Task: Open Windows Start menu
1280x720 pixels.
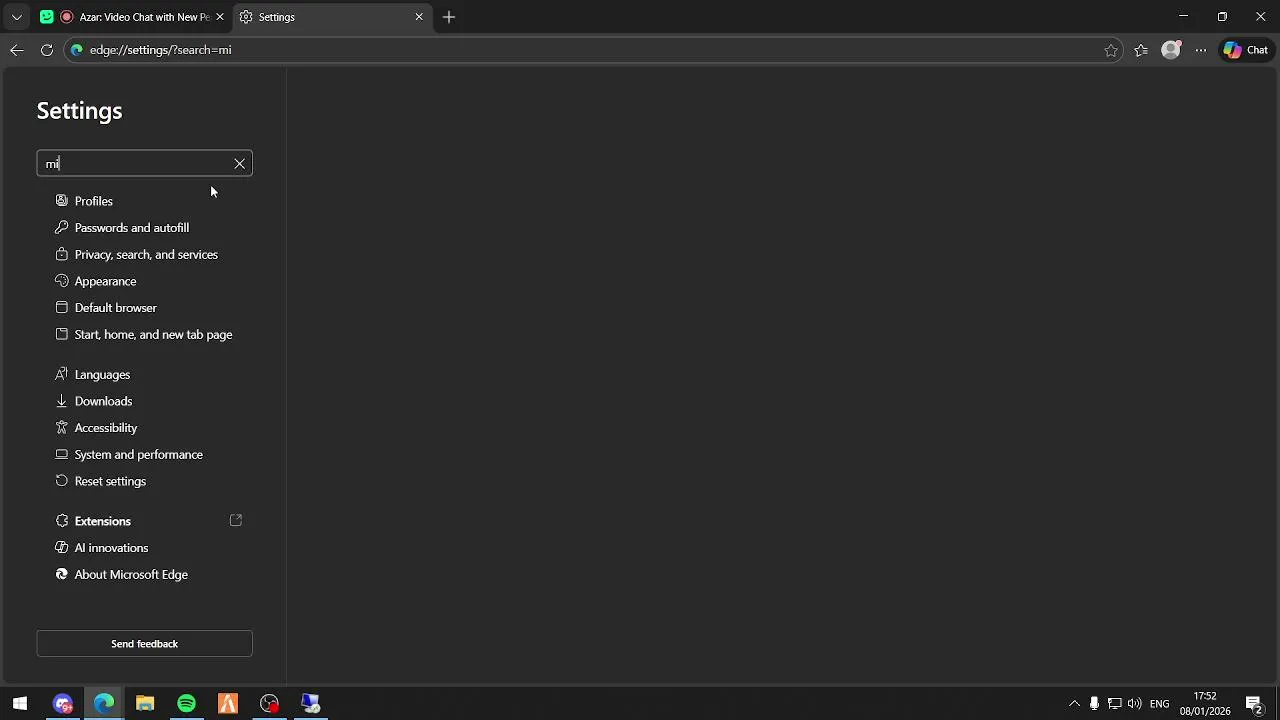Action: 20,704
